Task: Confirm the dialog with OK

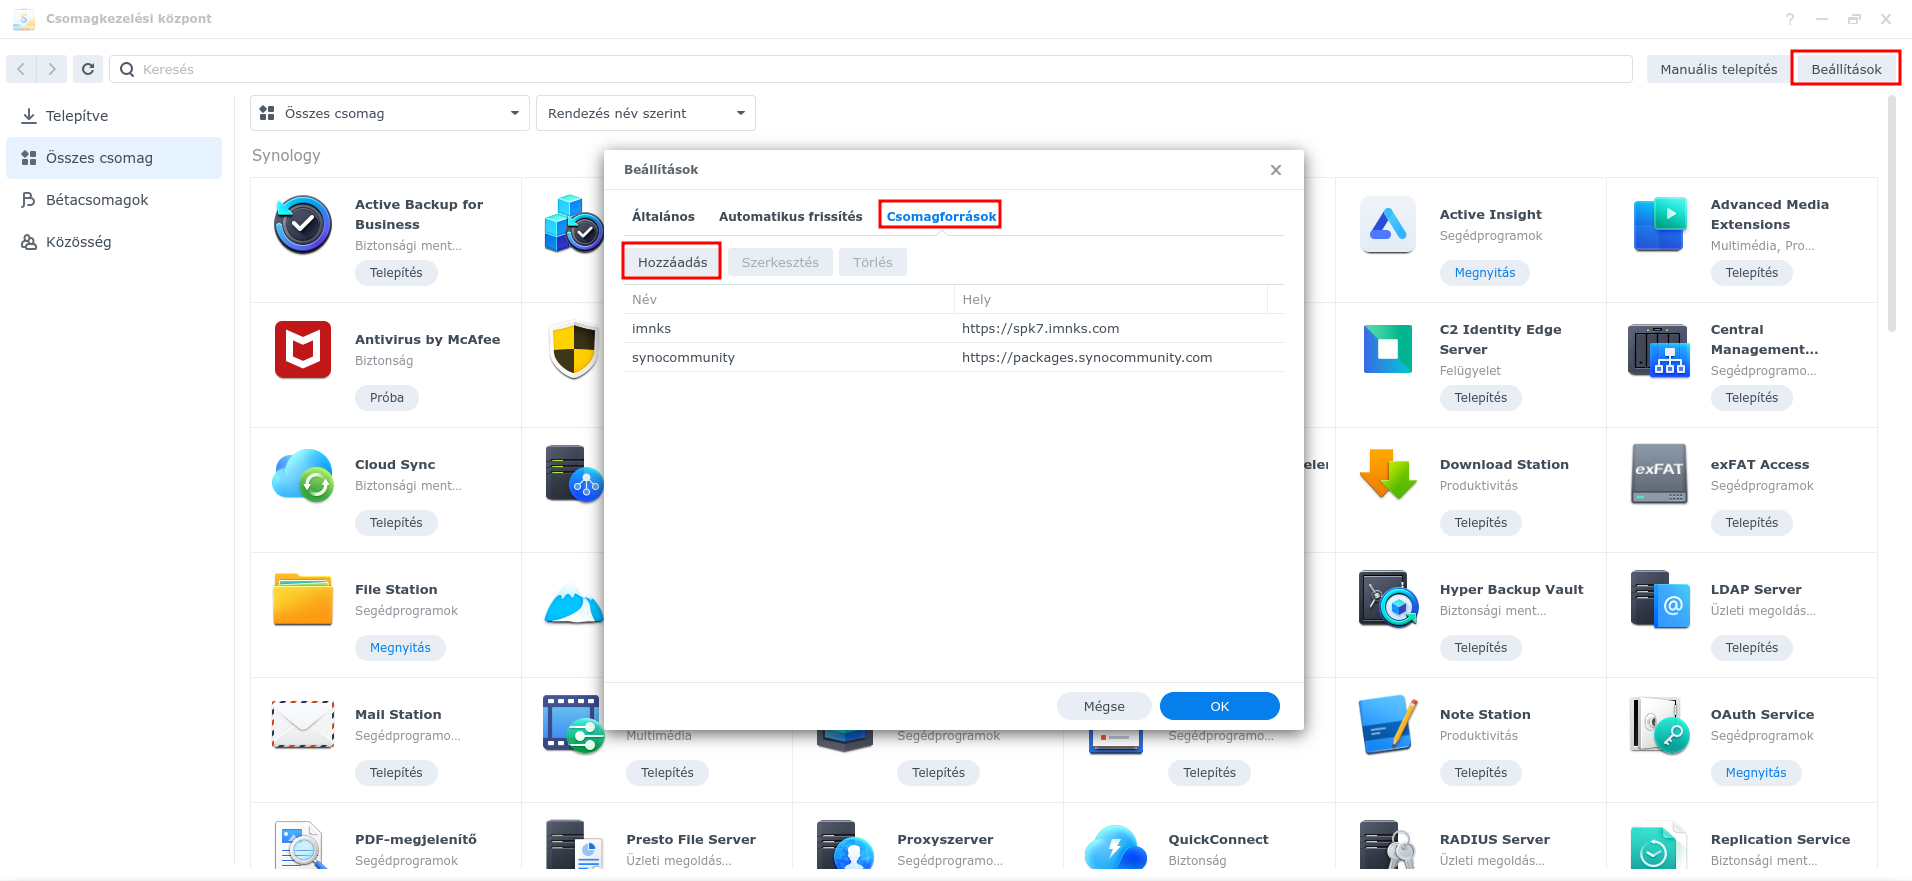Action: 1219,706
